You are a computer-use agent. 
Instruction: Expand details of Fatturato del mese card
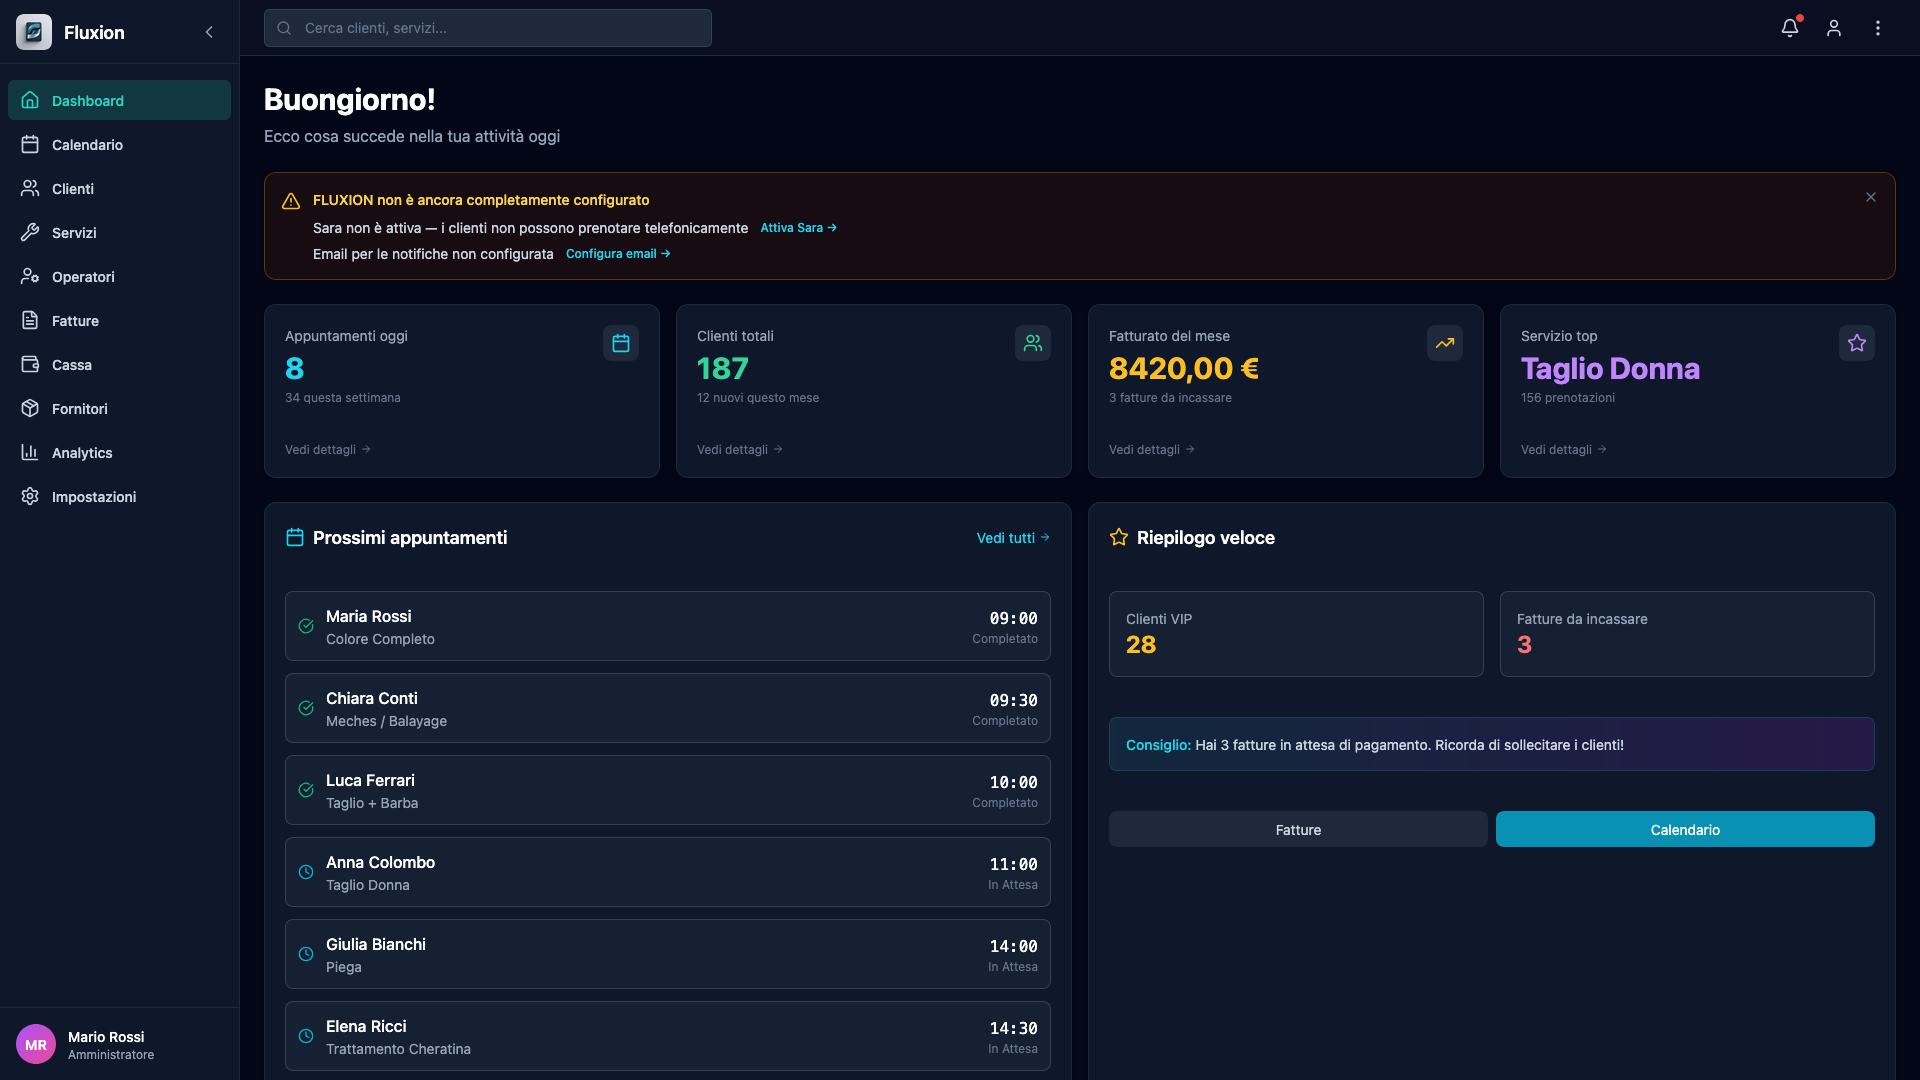point(1150,449)
